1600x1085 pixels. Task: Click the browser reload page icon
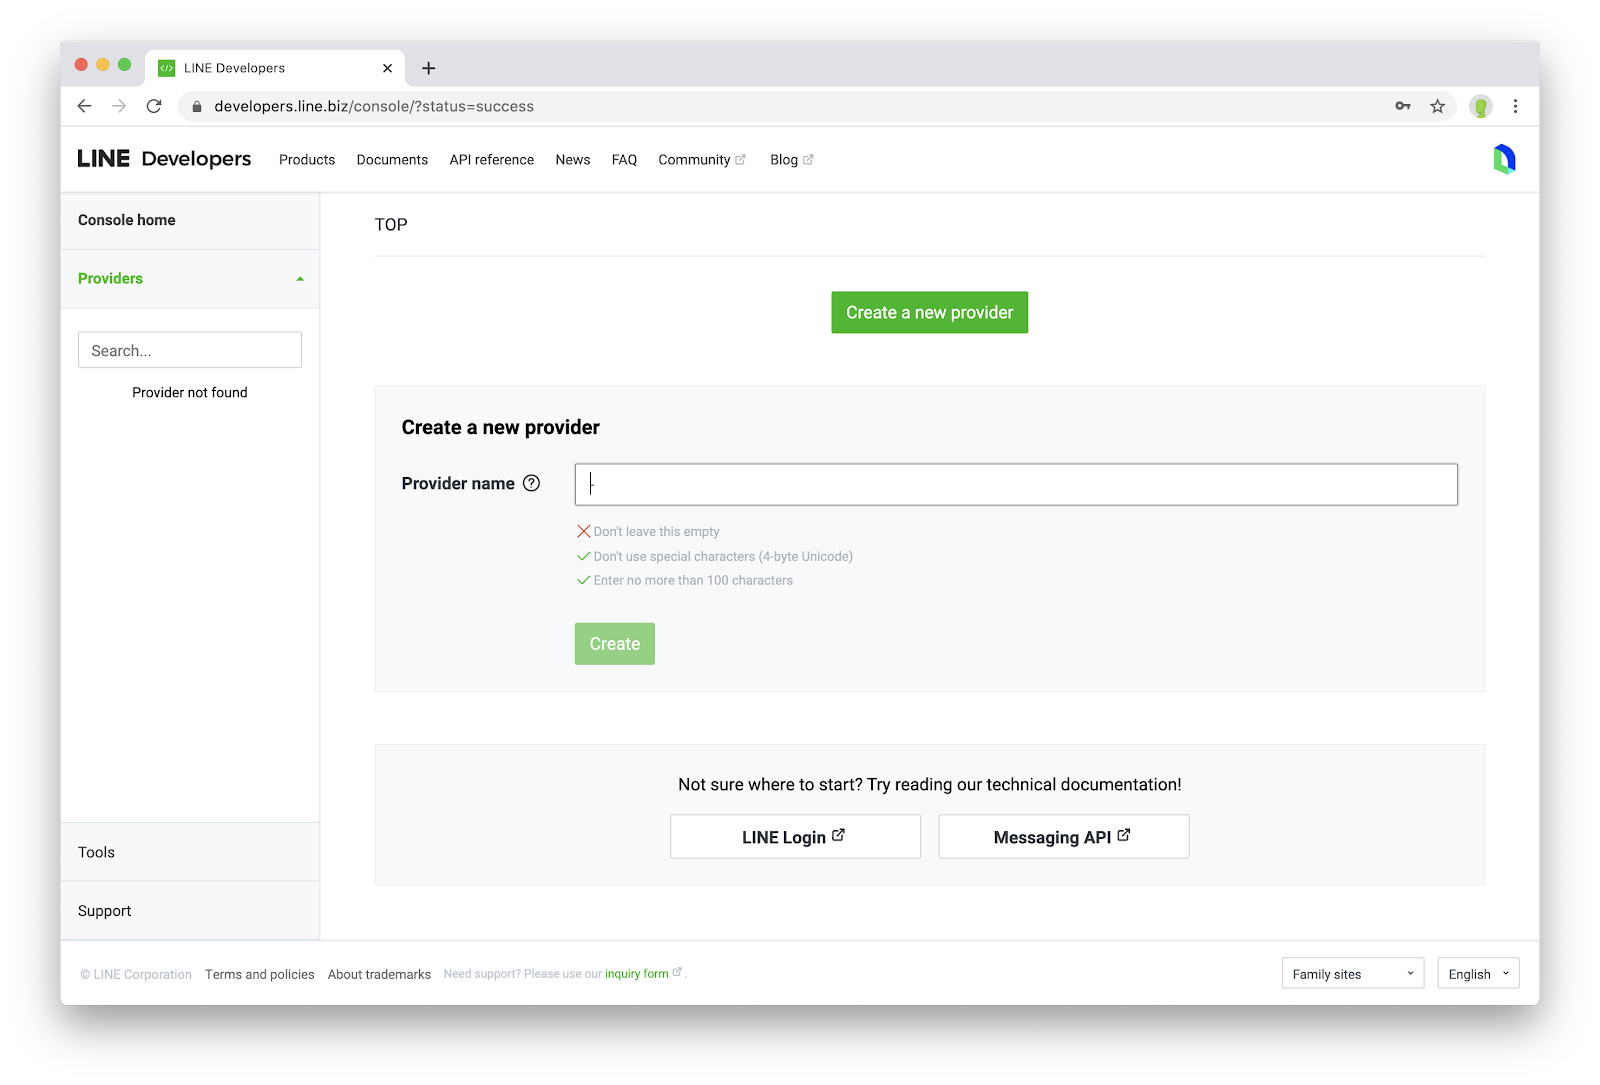pos(154,106)
